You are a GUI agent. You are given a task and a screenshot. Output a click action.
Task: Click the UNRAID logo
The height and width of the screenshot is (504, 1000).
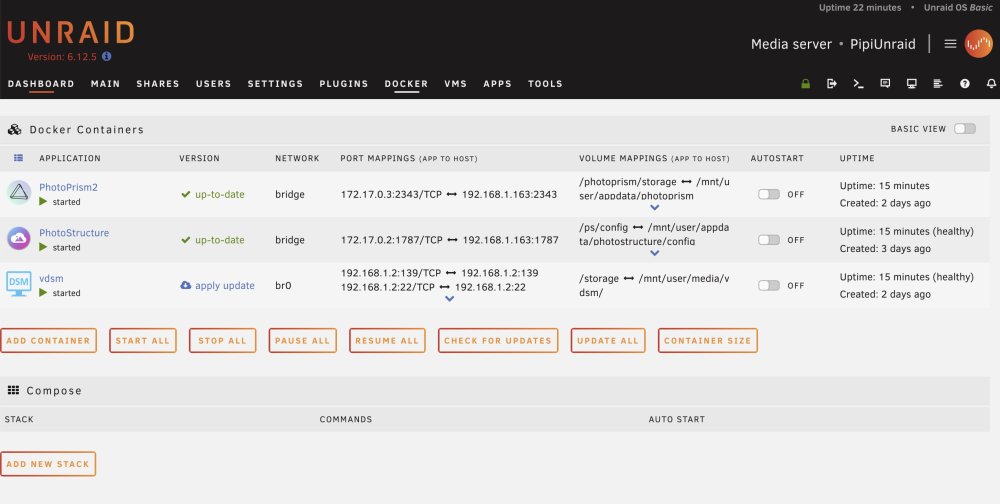pos(71,33)
